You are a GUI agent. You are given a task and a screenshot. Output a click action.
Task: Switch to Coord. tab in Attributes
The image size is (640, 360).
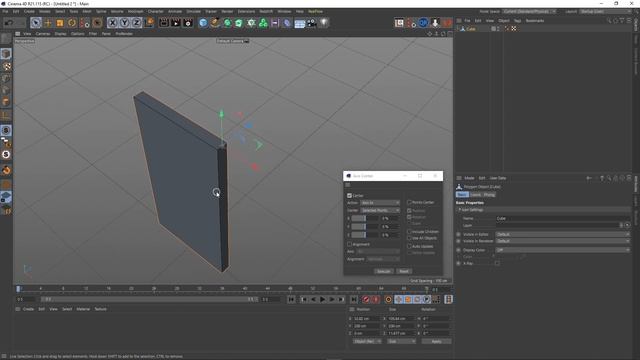coord(476,195)
